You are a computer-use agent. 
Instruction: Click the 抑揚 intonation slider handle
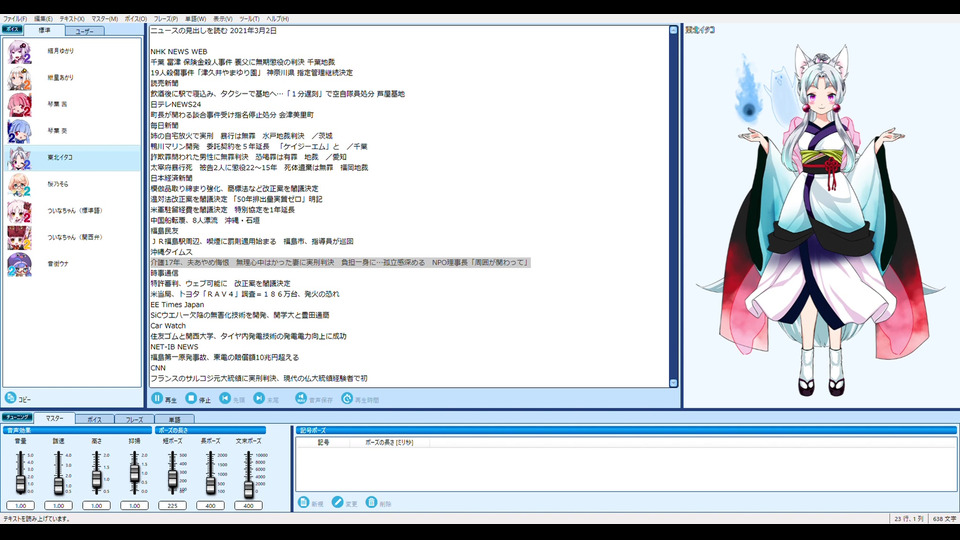click(x=134, y=473)
